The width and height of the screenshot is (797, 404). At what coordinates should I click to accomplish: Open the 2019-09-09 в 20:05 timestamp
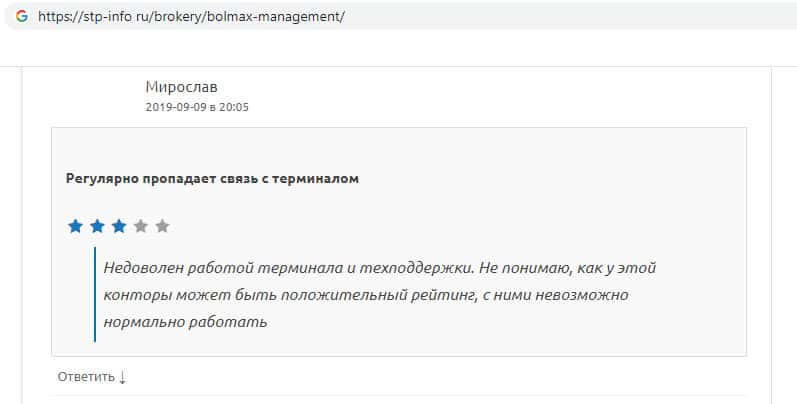coord(196,107)
